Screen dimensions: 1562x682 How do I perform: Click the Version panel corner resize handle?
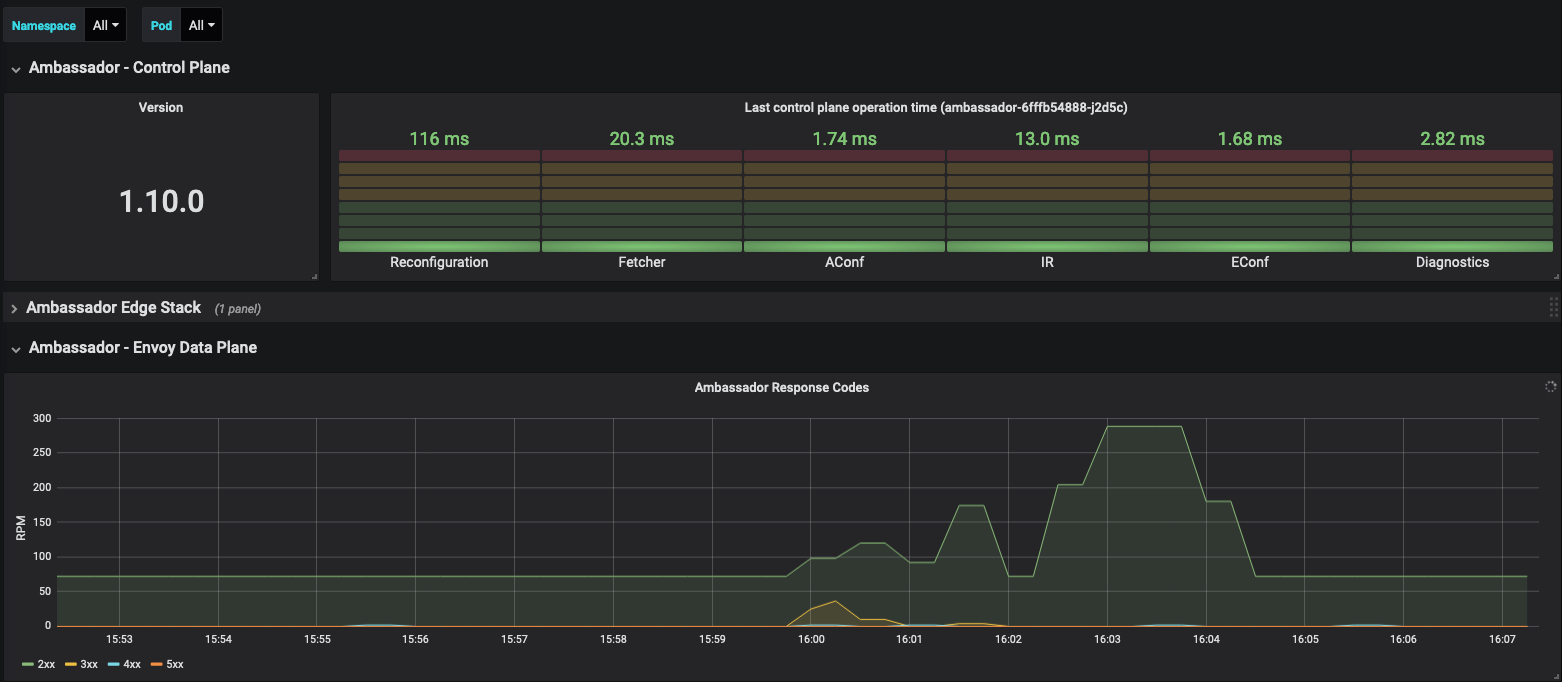tap(314, 276)
